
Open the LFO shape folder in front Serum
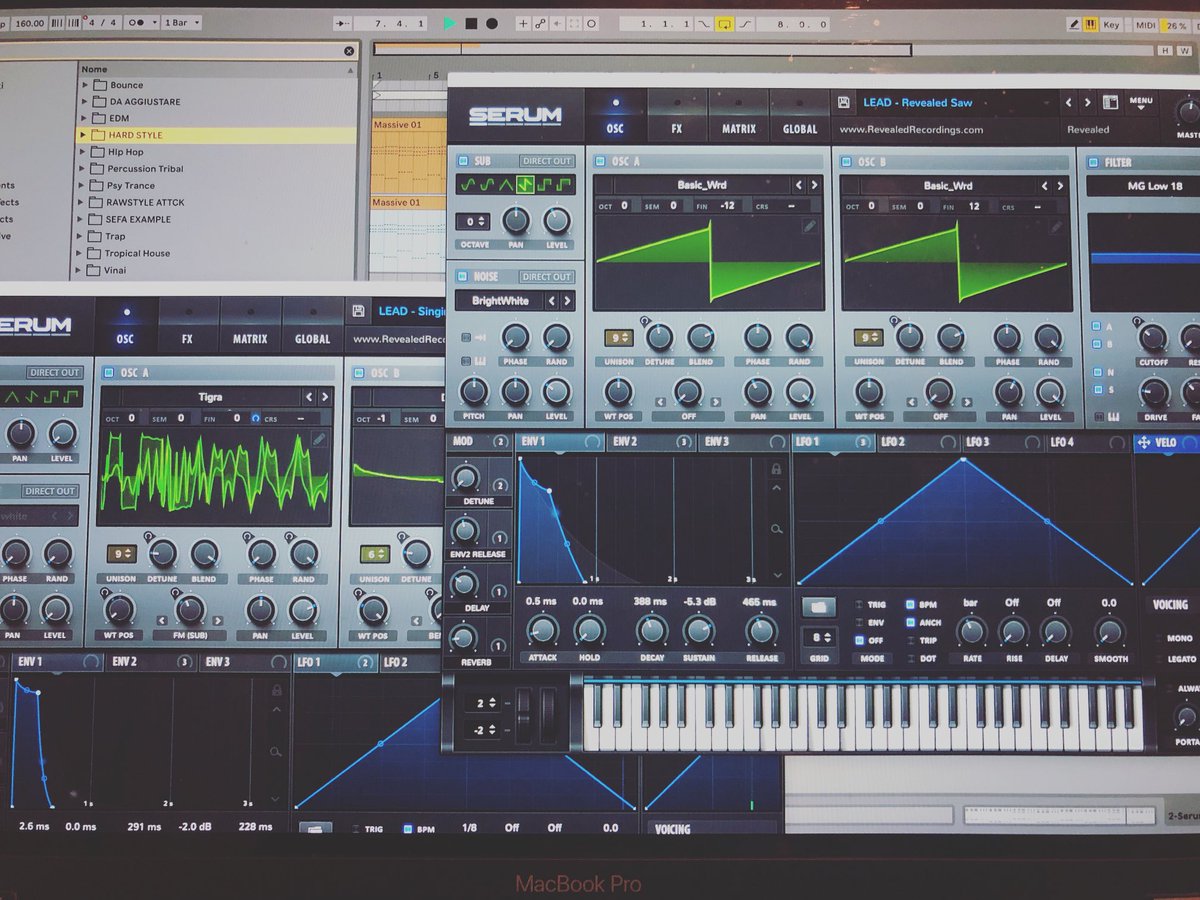(818, 607)
